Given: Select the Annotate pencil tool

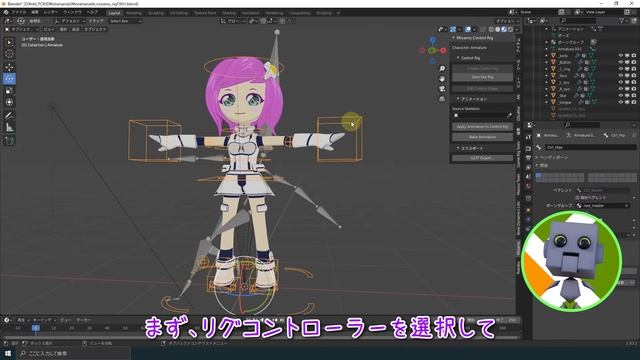Looking at the screenshot, I should click(x=9, y=116).
